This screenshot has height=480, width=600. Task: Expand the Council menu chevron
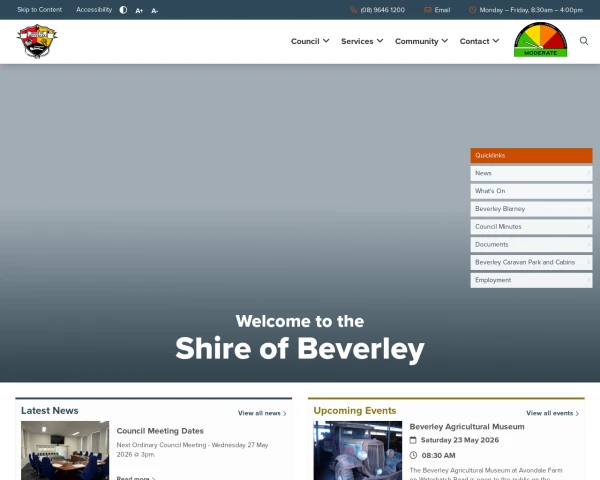(326, 41)
